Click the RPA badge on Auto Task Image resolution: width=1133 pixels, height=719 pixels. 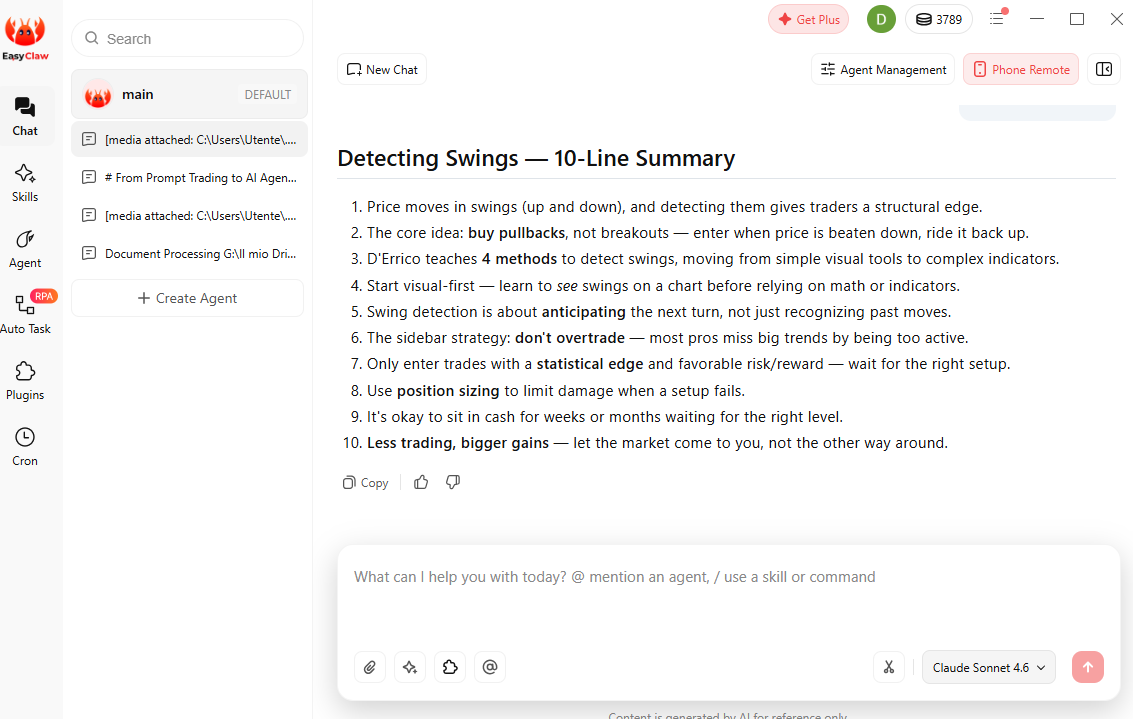44,296
